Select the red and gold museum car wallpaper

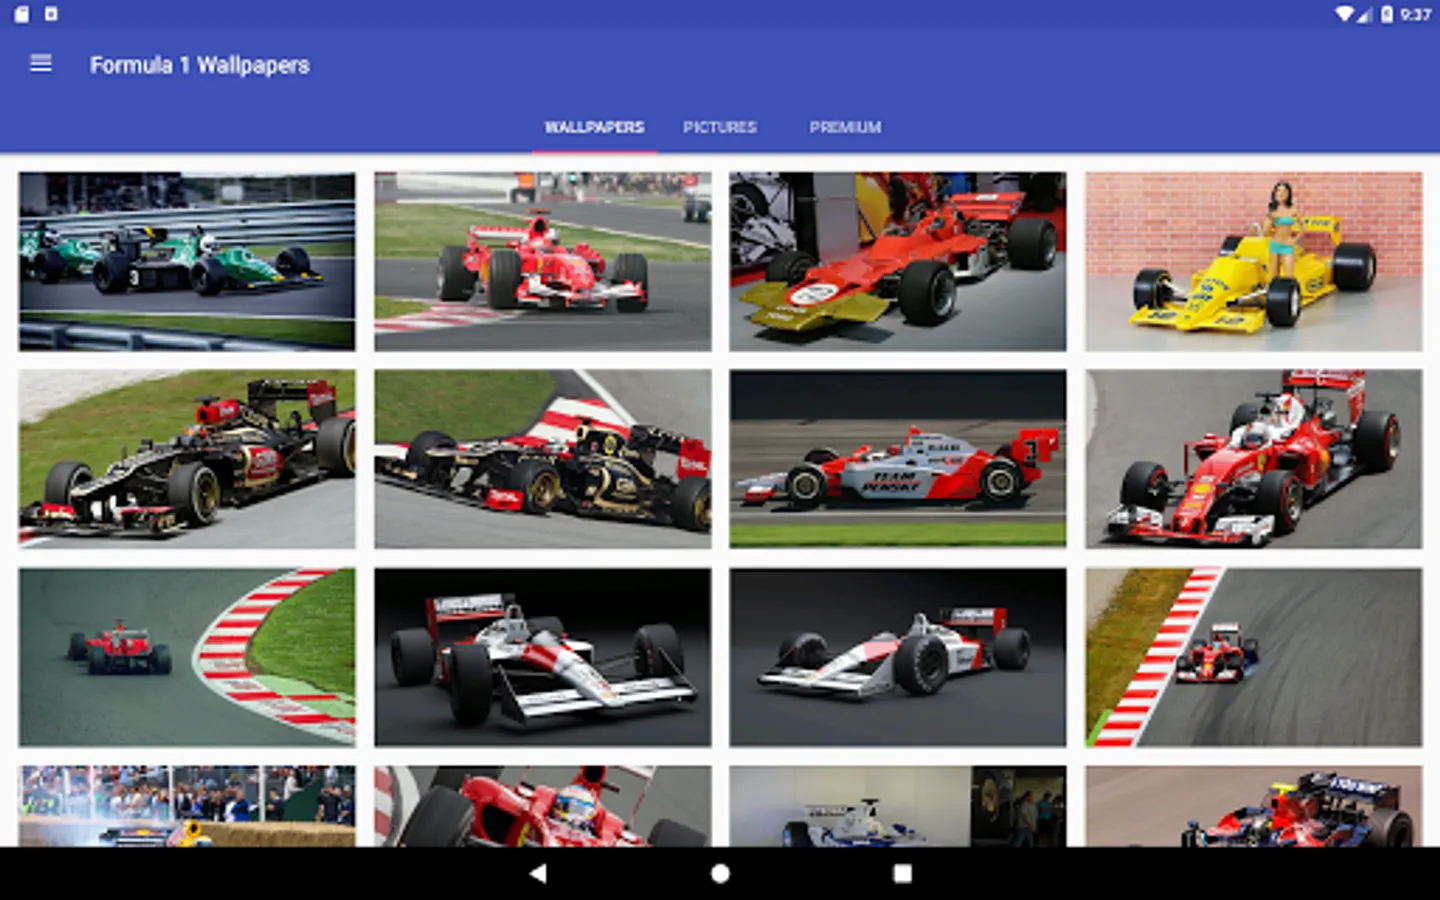click(x=898, y=261)
